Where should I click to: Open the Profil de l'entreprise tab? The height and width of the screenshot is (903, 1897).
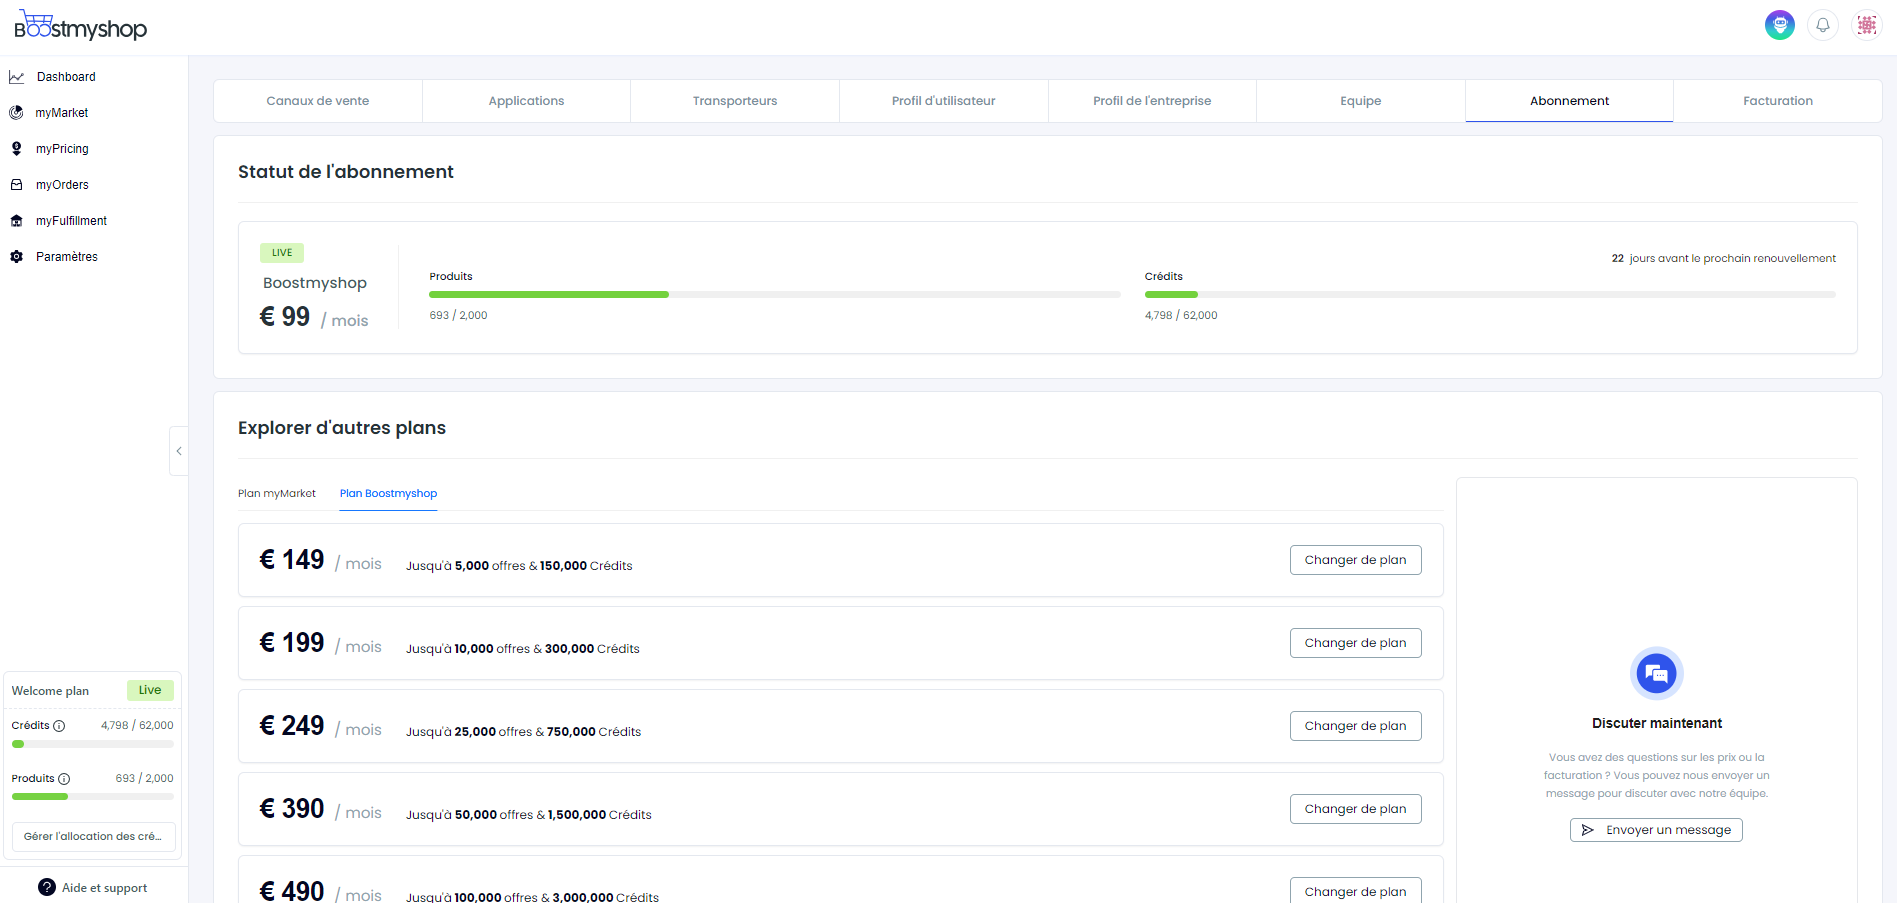1152,101
